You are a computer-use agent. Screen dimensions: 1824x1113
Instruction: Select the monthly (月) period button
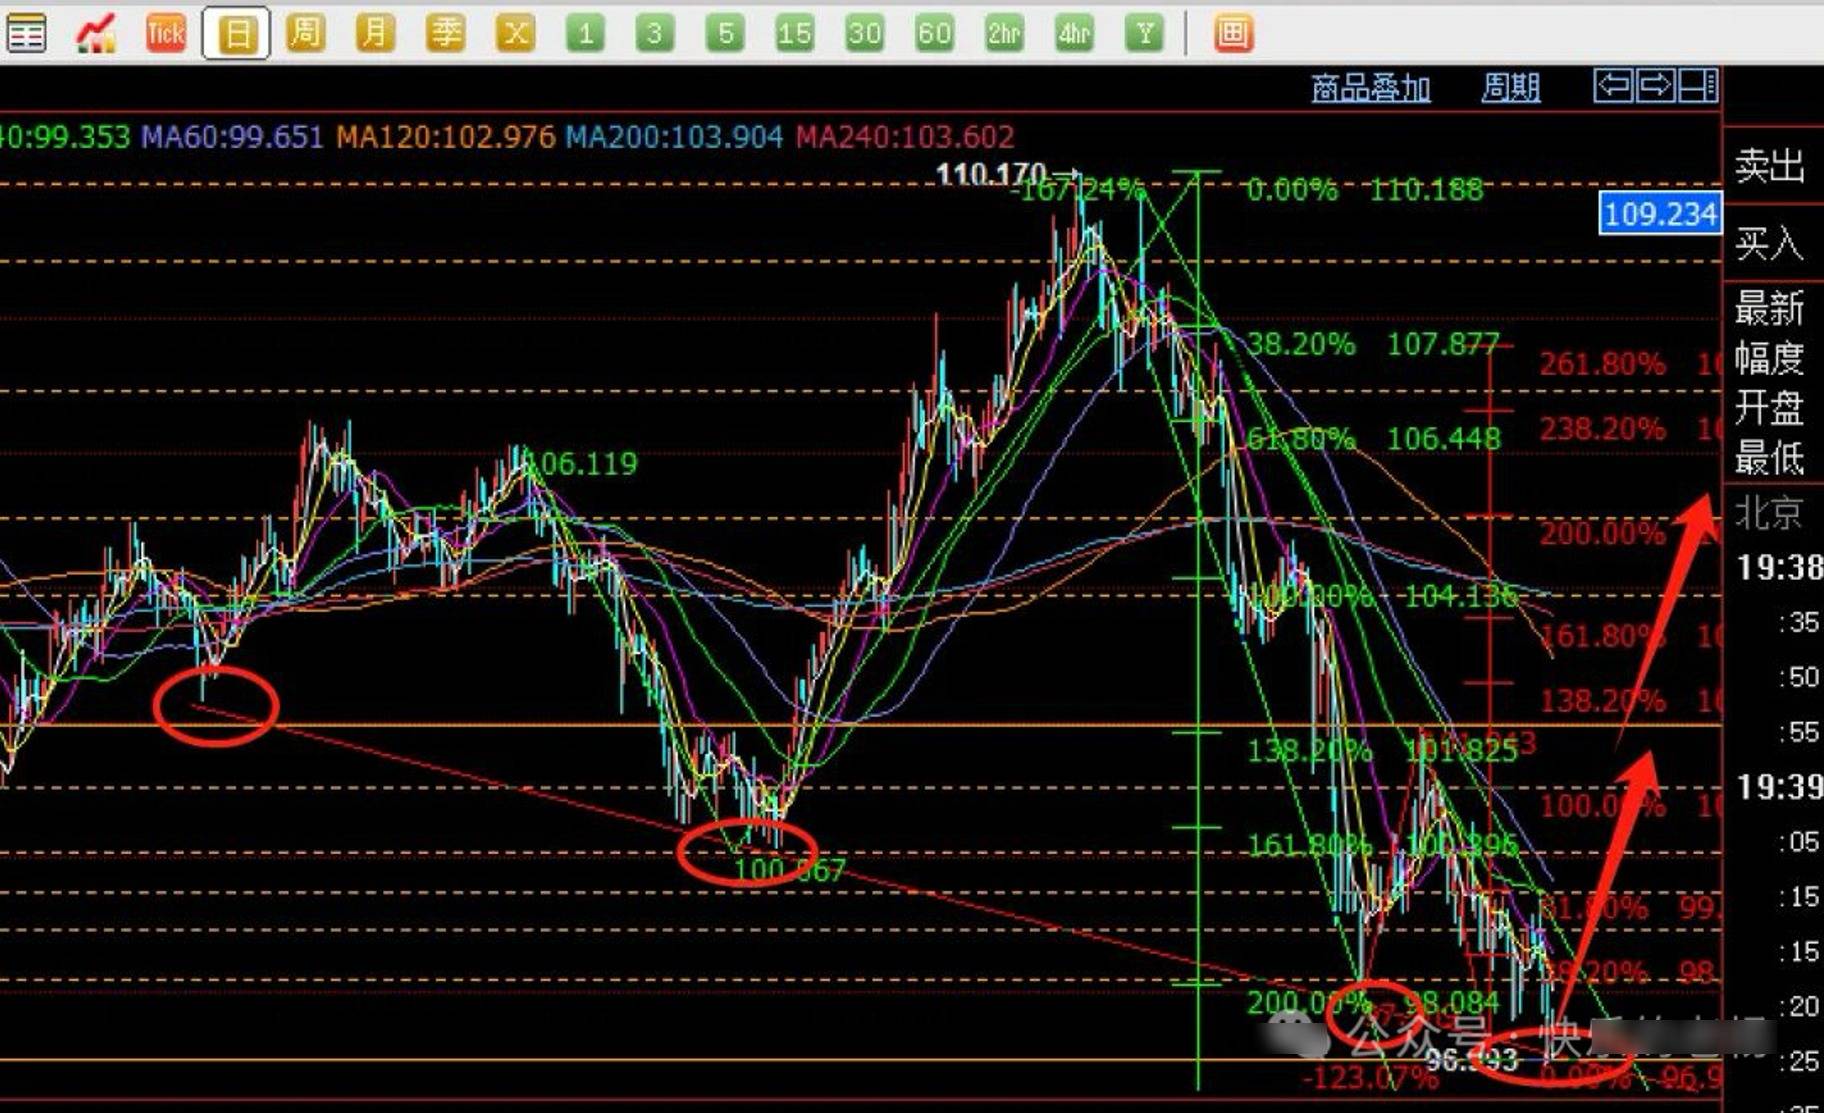tap(375, 34)
